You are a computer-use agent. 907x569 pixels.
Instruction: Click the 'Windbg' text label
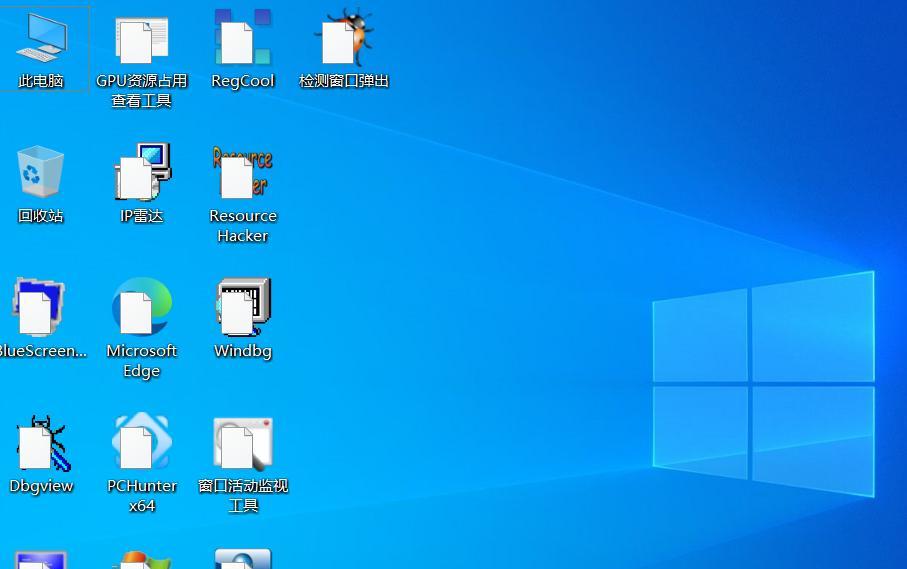click(x=243, y=351)
